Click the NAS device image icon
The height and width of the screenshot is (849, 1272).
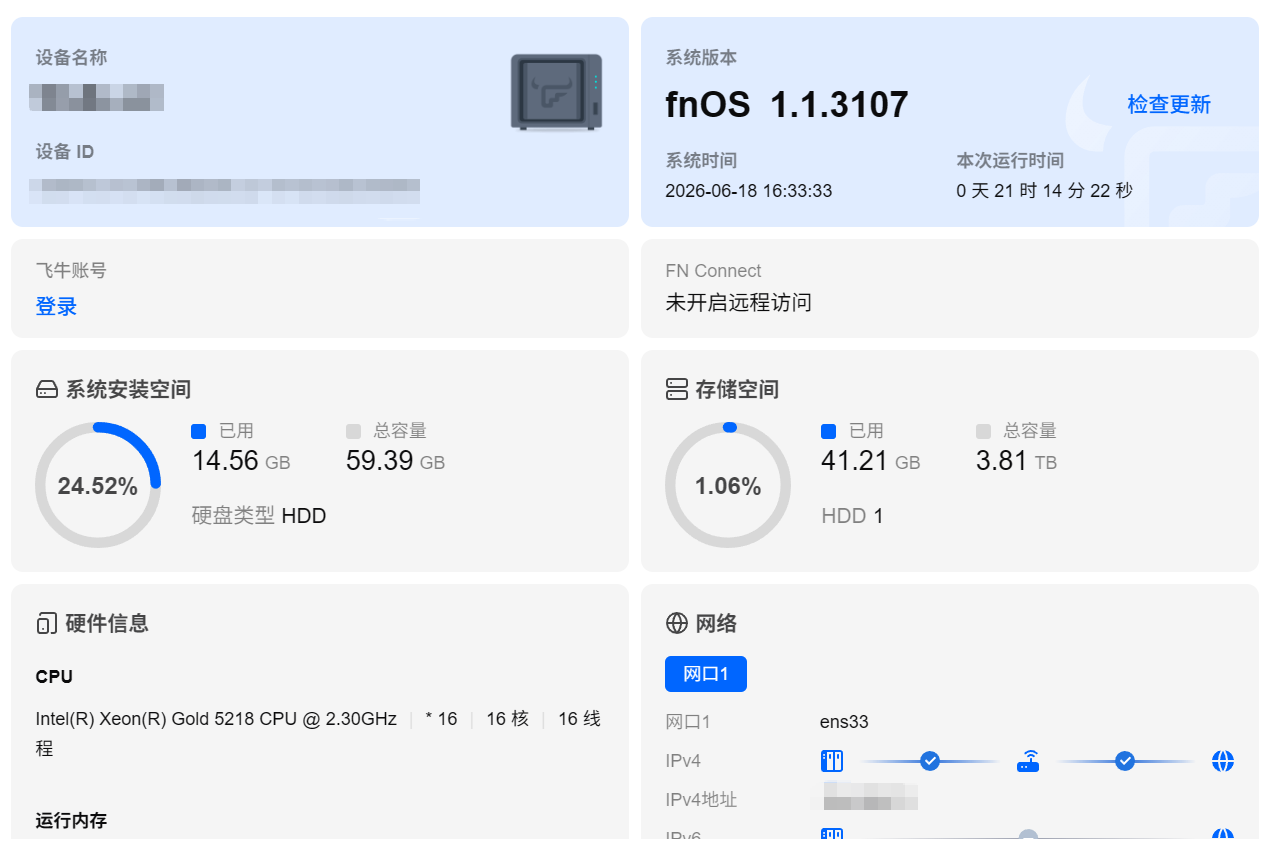pos(556,92)
